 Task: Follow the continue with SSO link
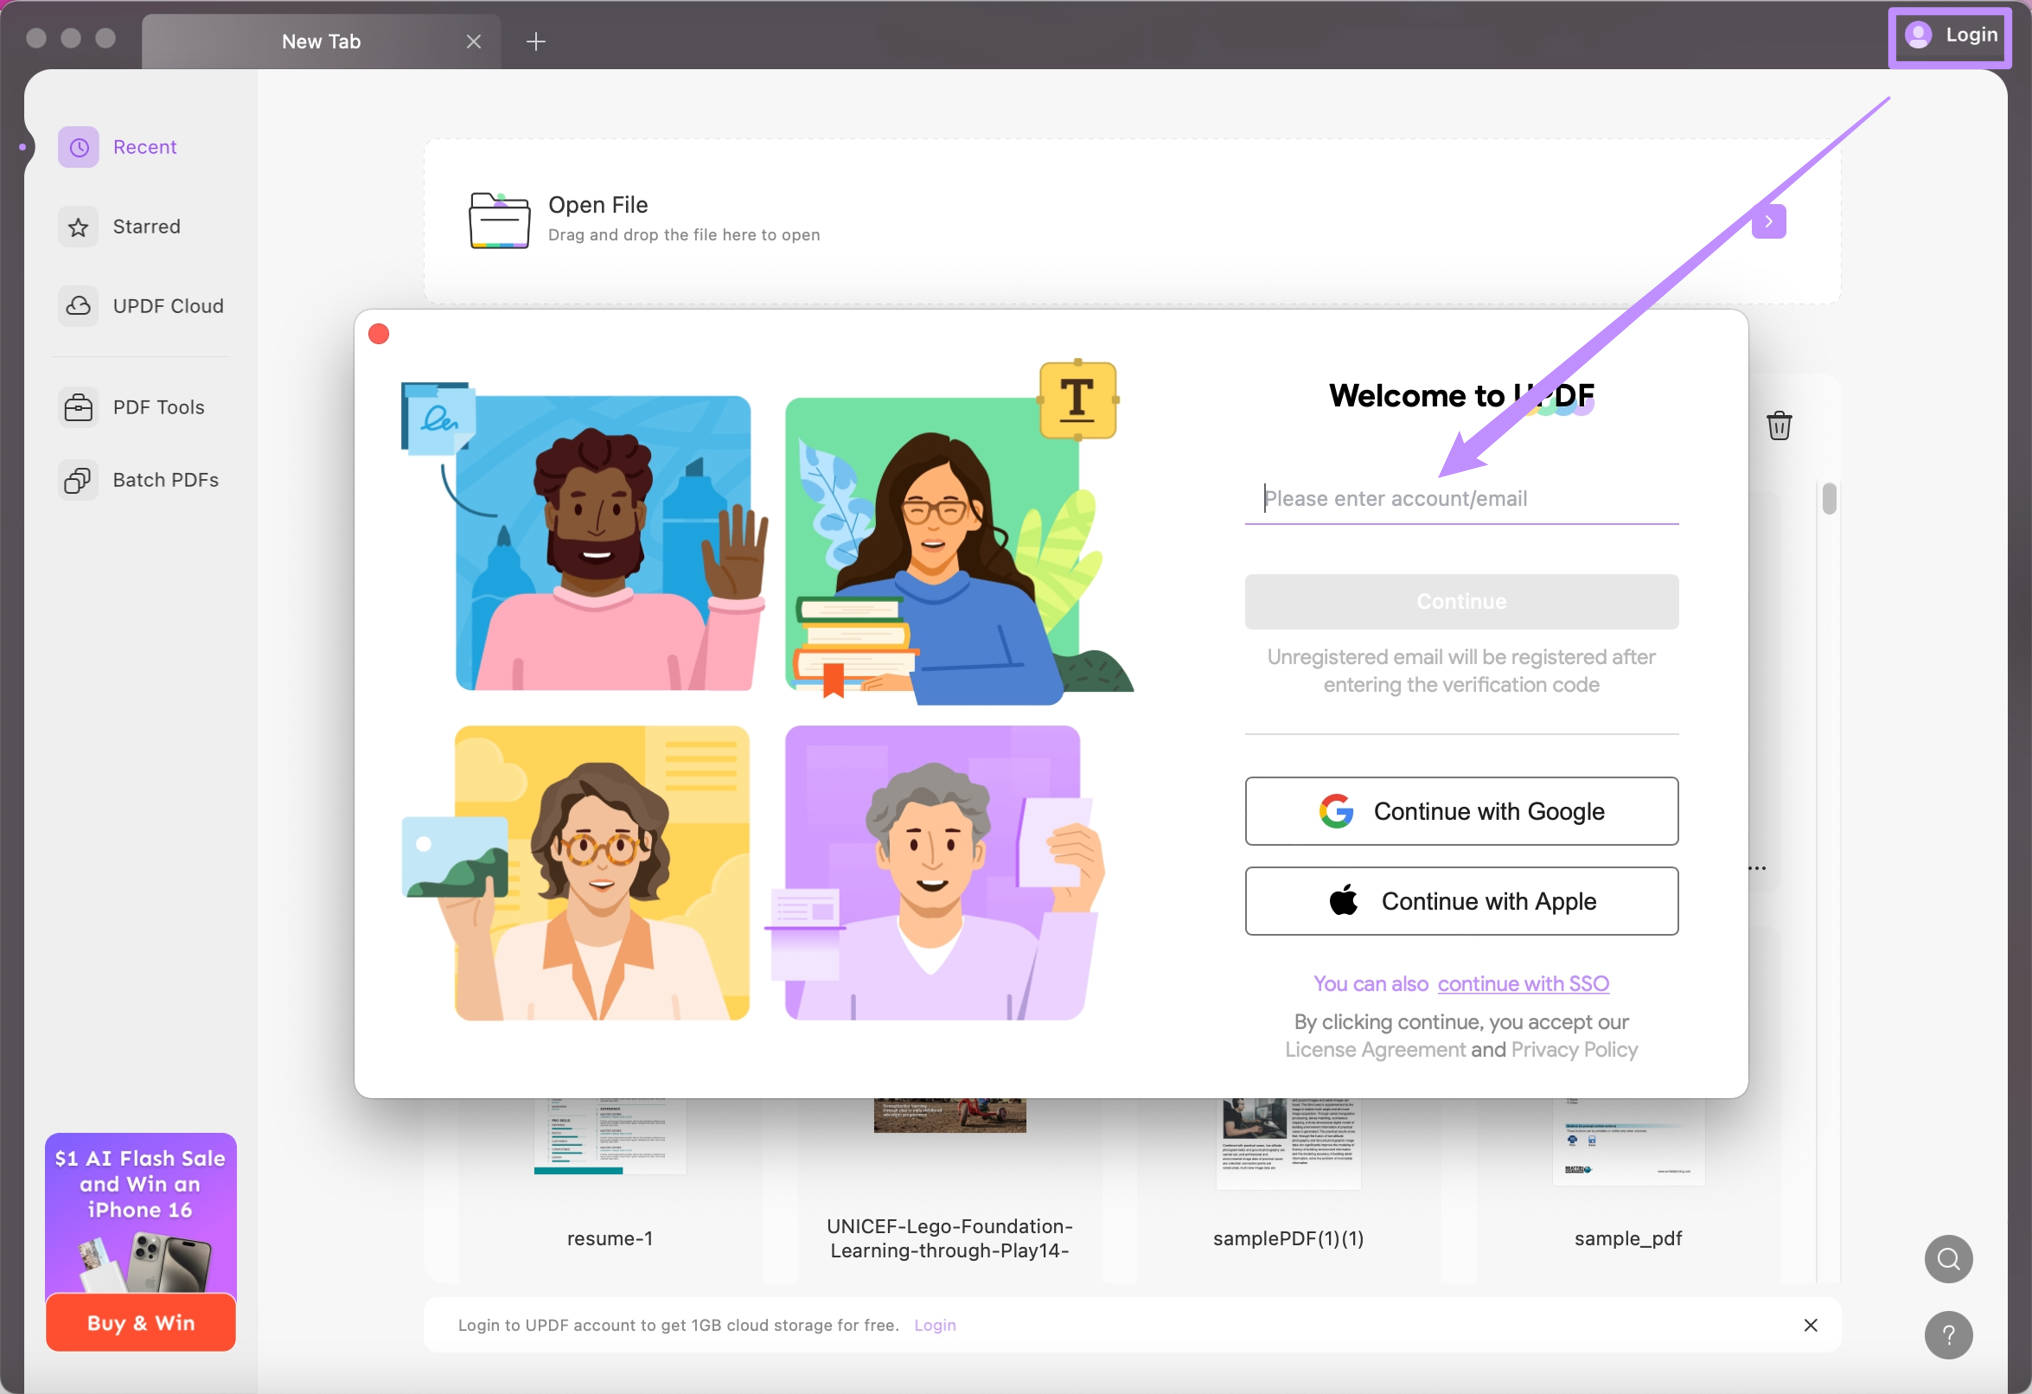click(x=1523, y=984)
